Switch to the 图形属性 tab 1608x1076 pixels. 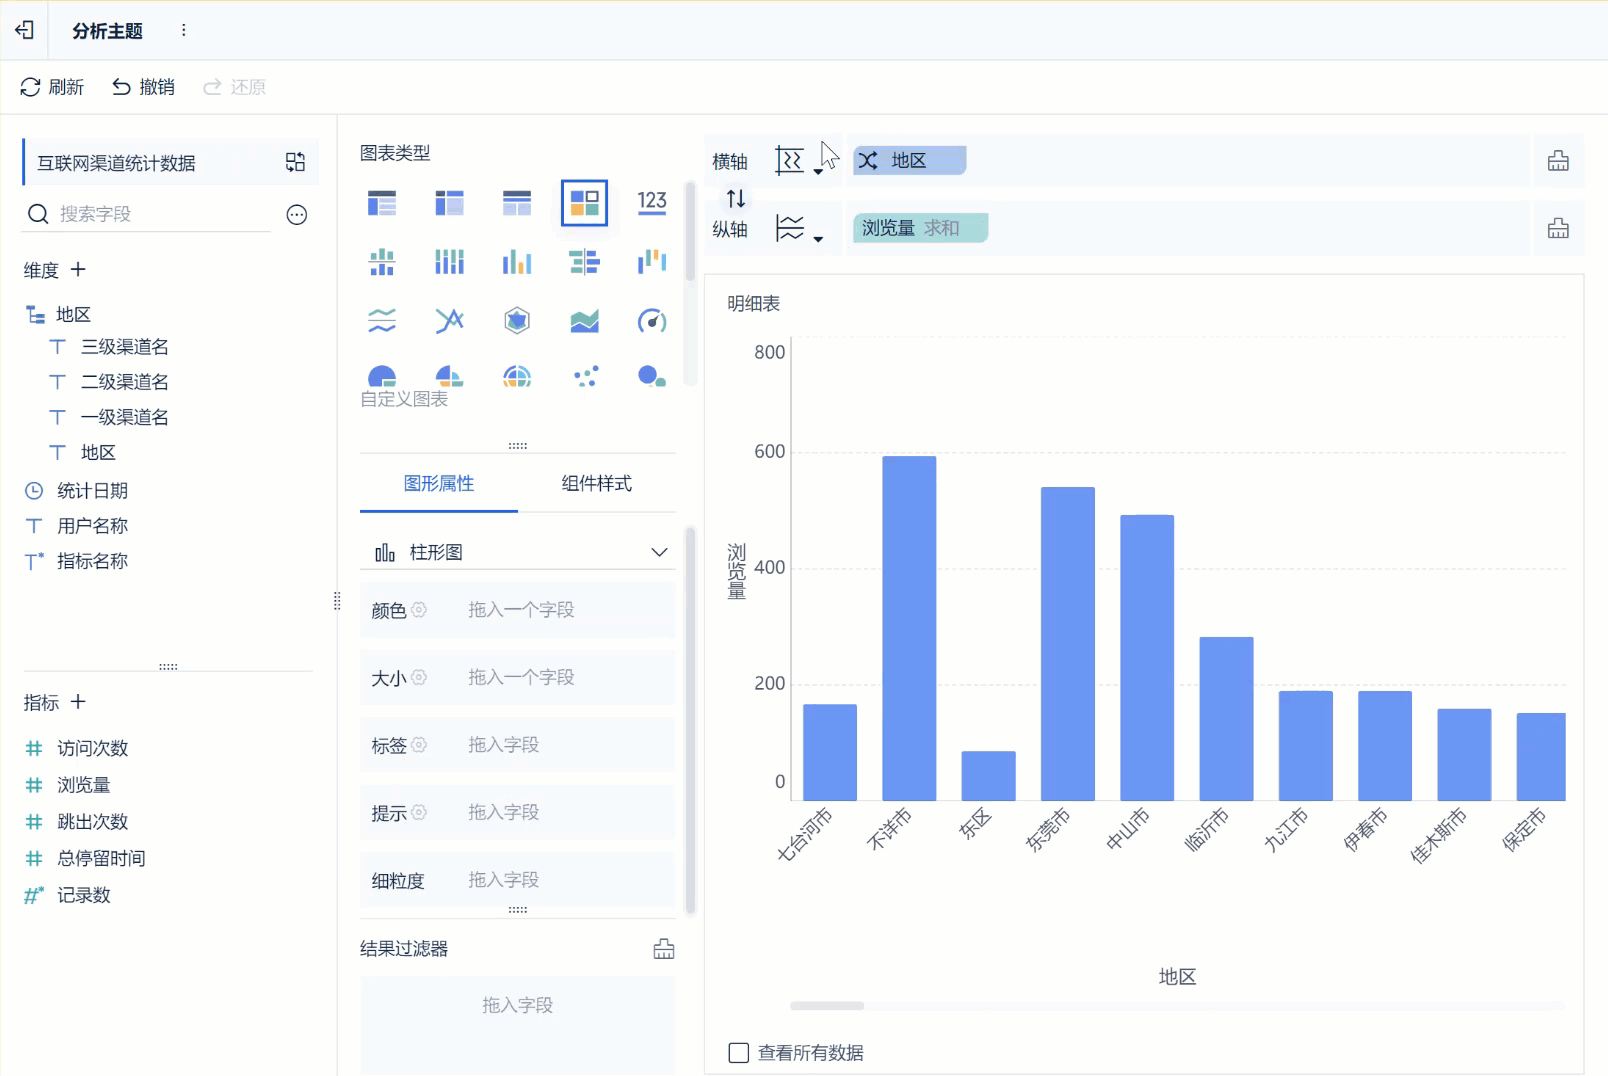[439, 484]
